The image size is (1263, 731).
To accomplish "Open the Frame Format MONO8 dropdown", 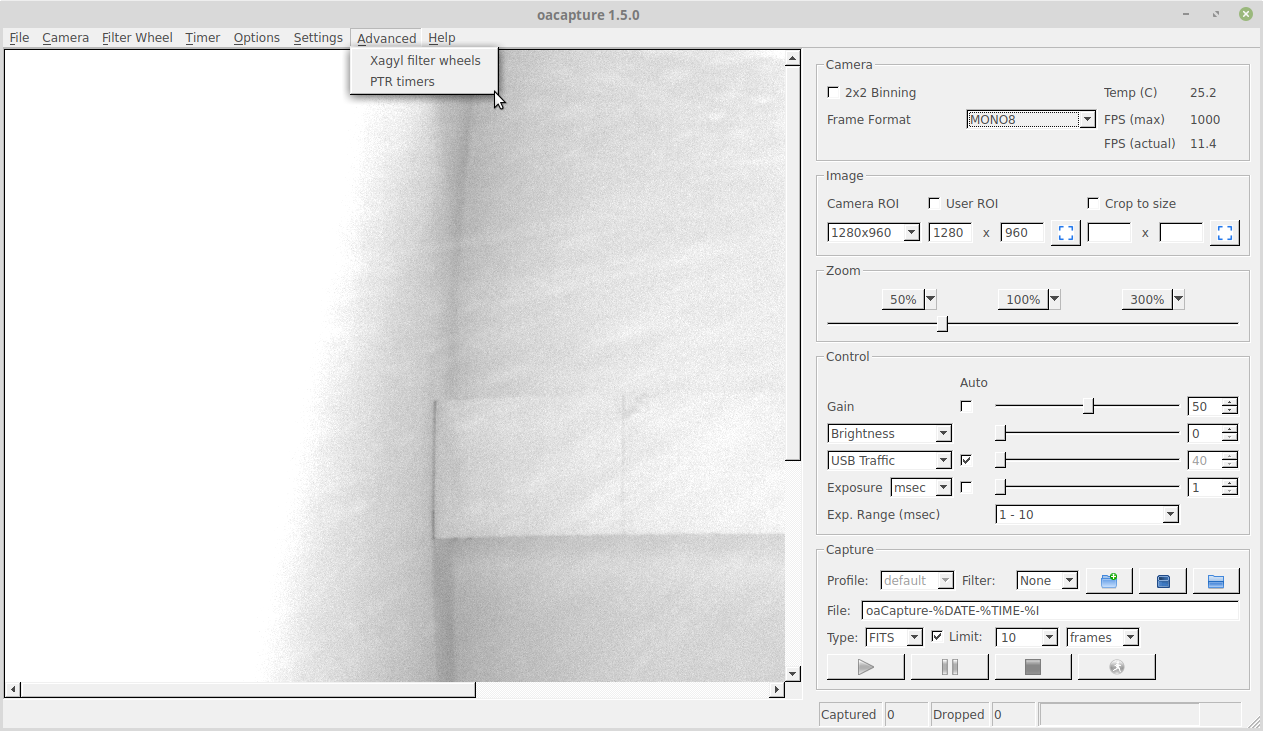I will point(1031,120).
